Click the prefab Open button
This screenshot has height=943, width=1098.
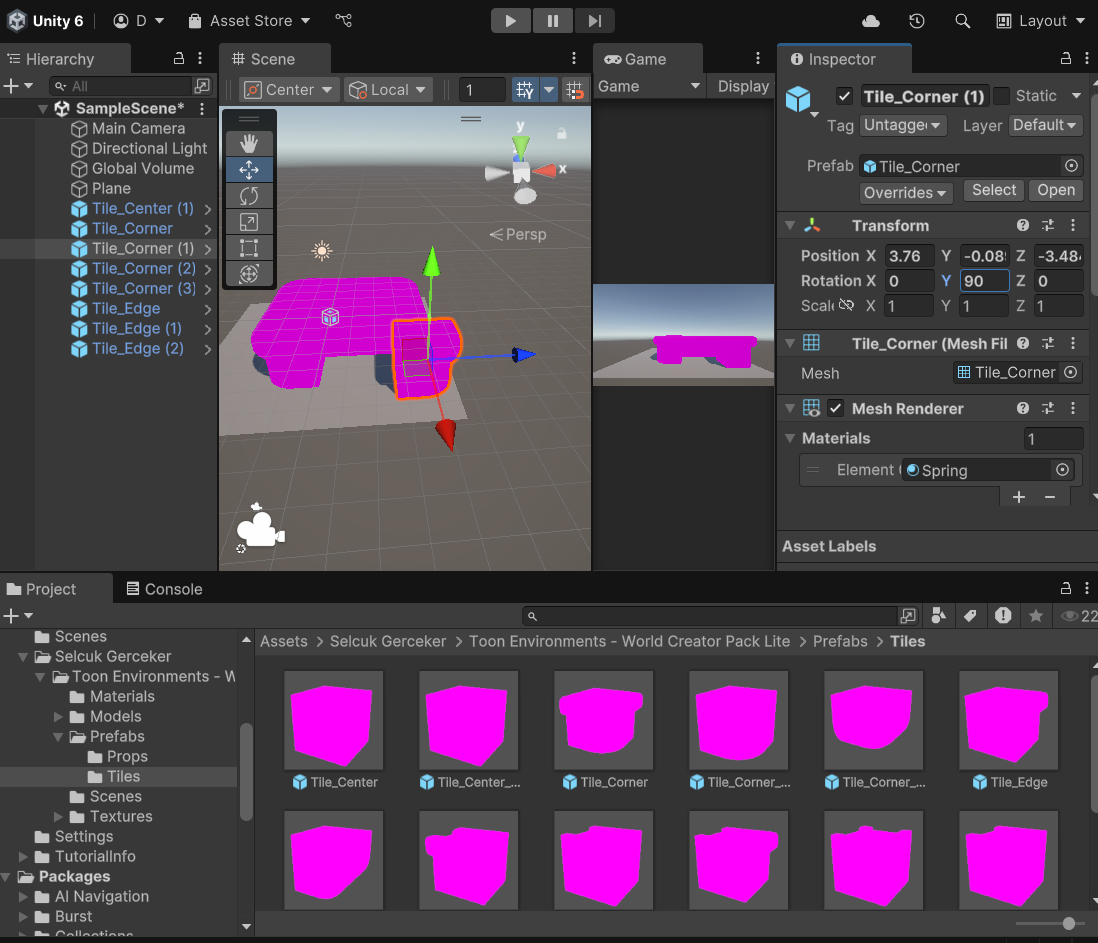(1056, 190)
